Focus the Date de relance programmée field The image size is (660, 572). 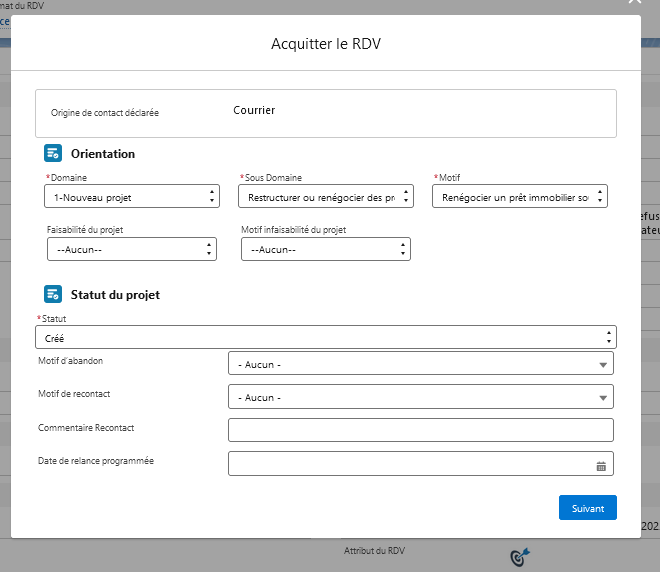[x=410, y=464]
